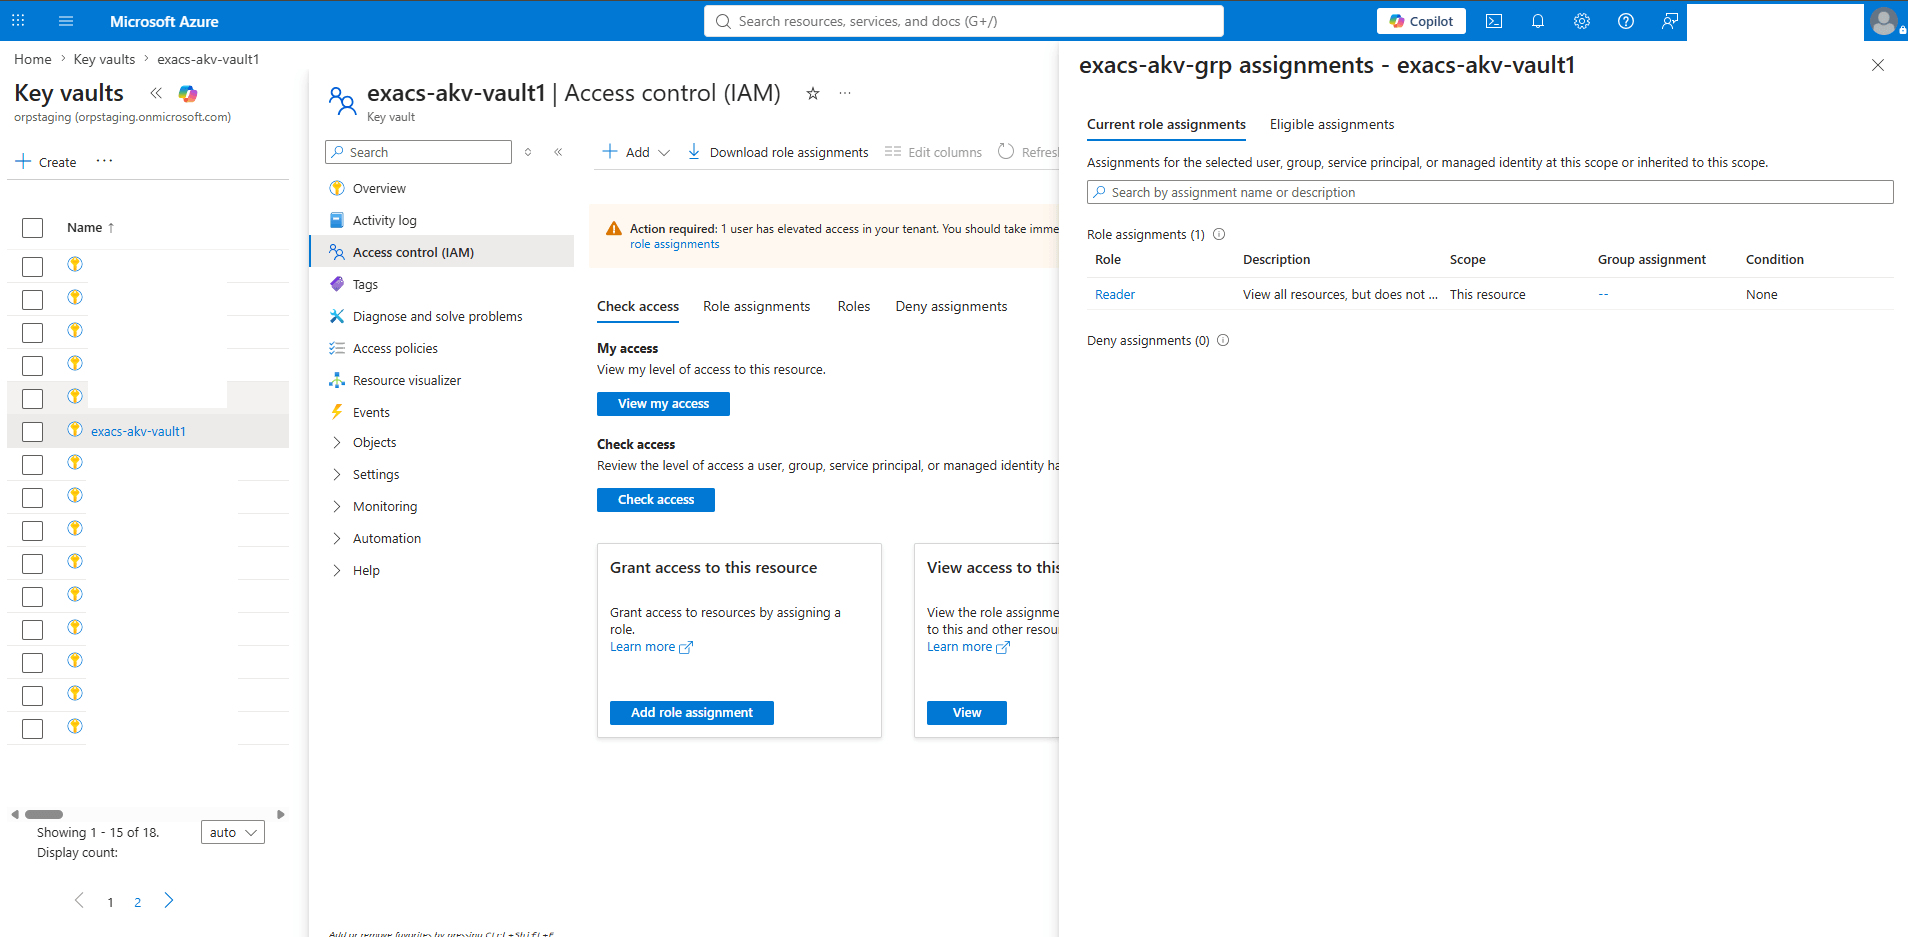This screenshot has height=937, width=1908.
Task: Expand the Monitoring menu section
Action: tap(337, 506)
